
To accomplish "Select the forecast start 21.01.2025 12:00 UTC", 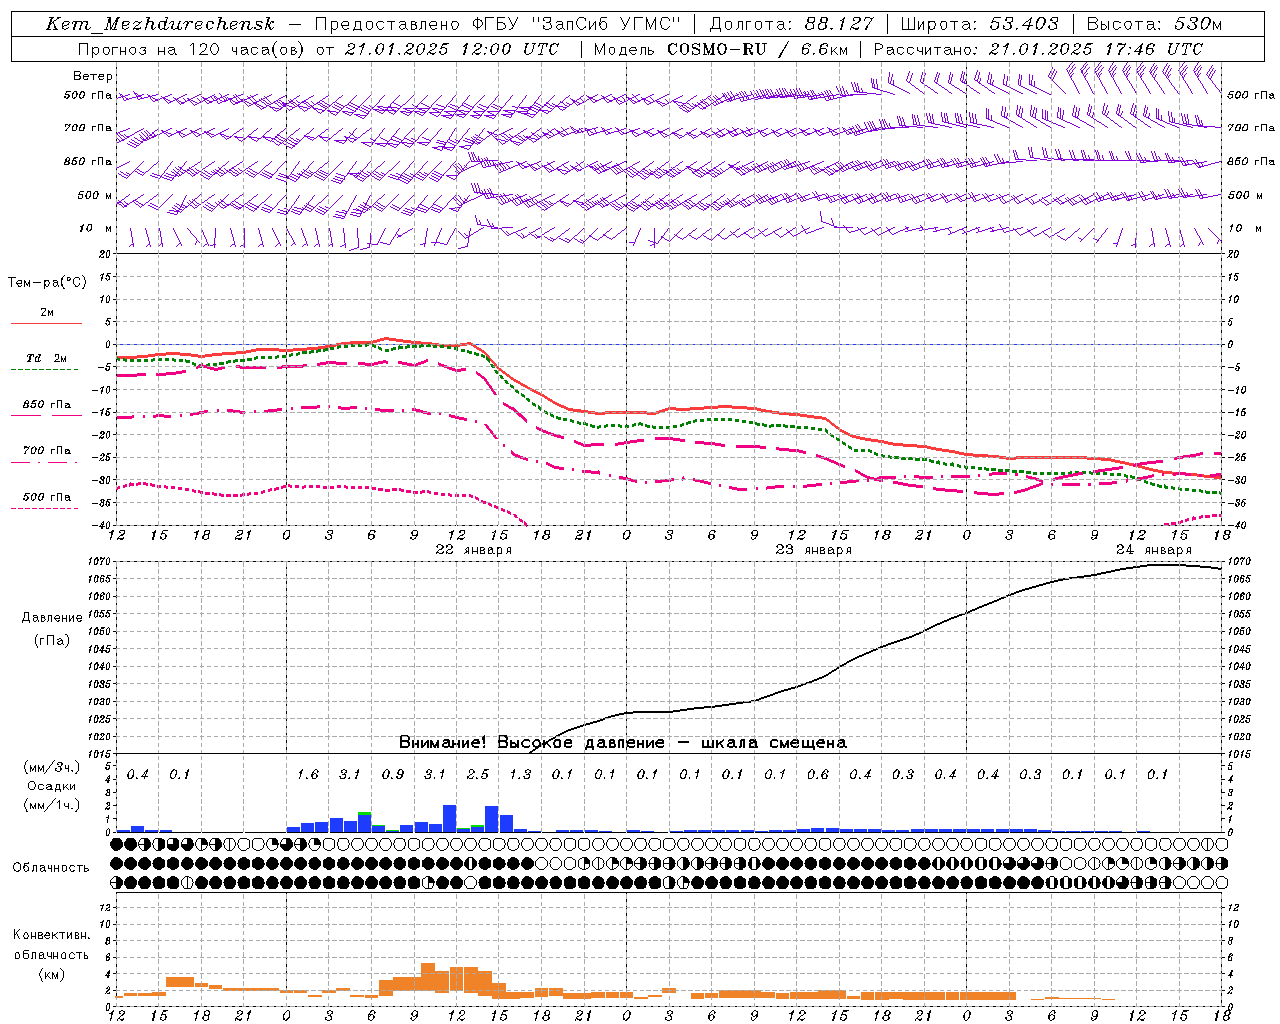I will tap(451, 49).
